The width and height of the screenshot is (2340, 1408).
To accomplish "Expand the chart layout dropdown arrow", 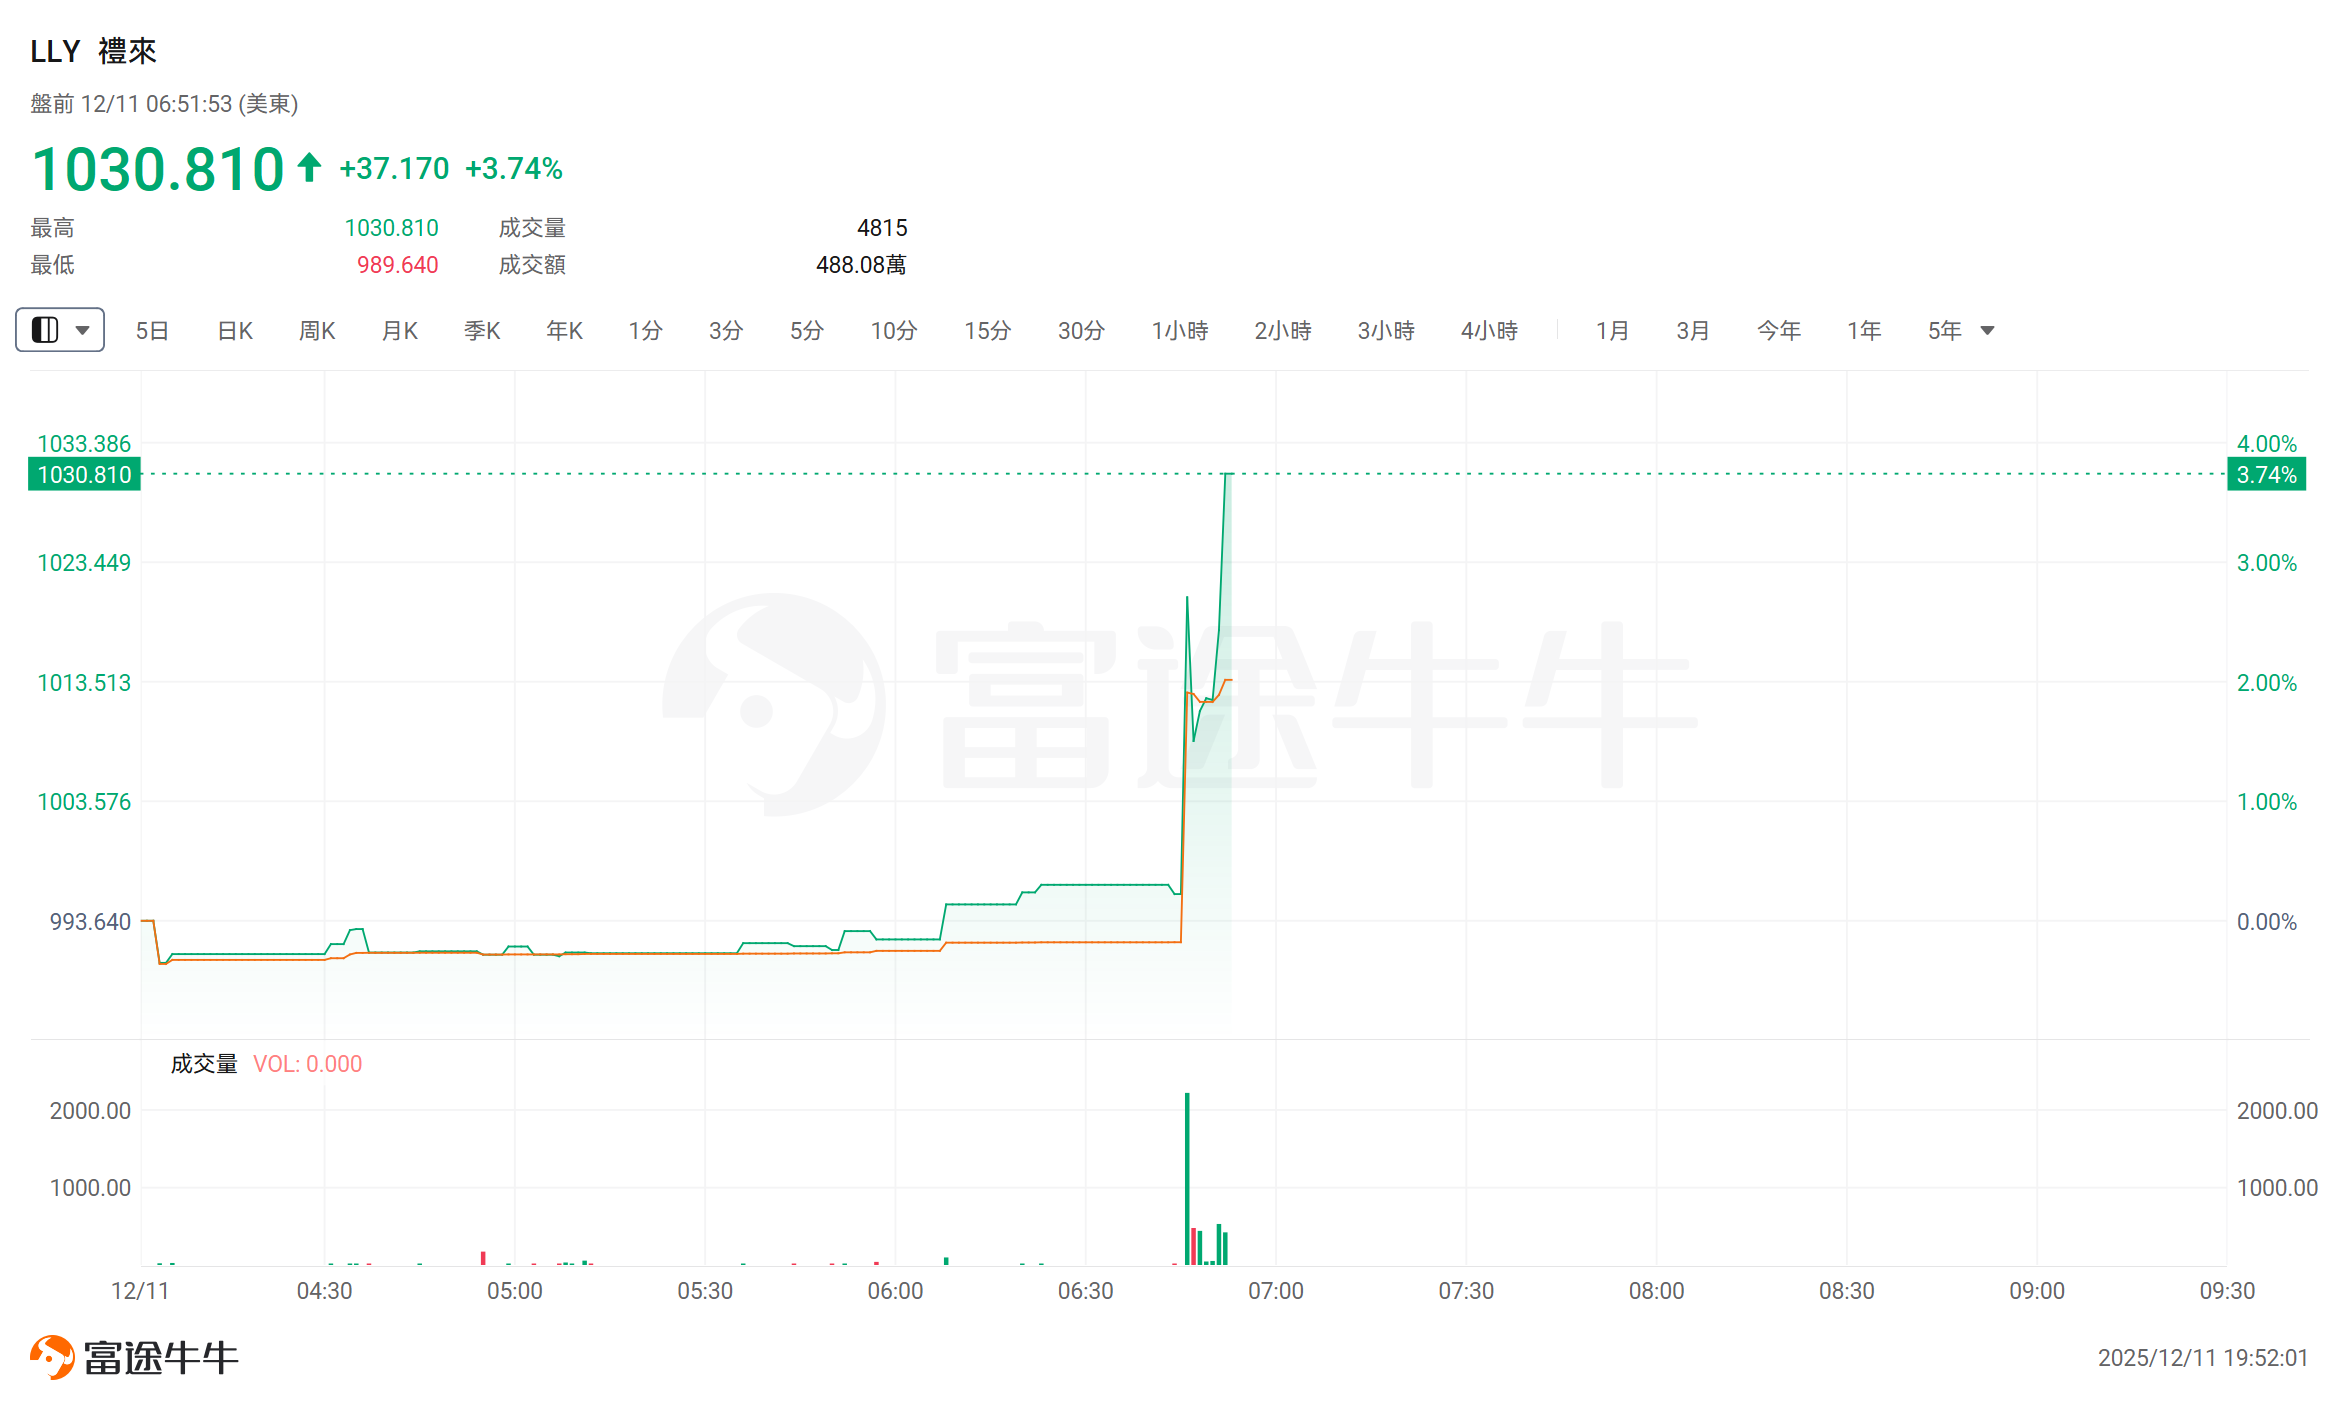I will [x=83, y=330].
